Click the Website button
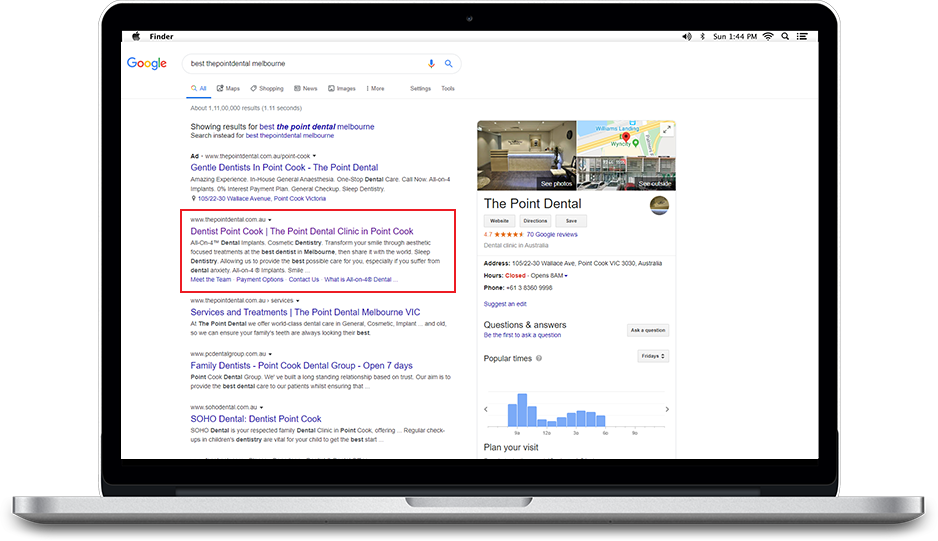 [x=500, y=221]
